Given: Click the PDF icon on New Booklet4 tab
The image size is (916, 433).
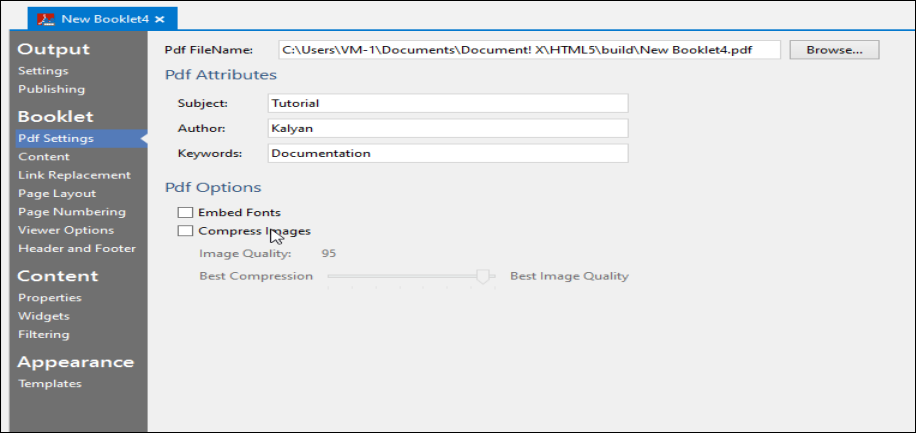Looking at the screenshot, I should pos(46,18).
